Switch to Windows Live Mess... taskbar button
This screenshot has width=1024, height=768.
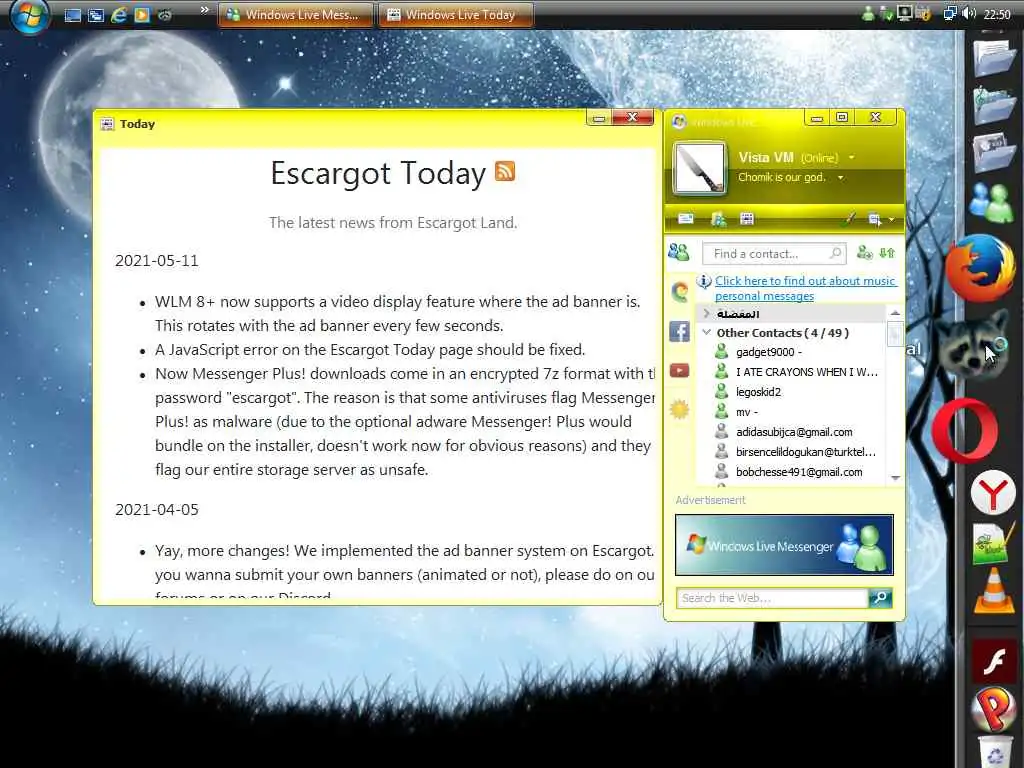click(x=295, y=15)
